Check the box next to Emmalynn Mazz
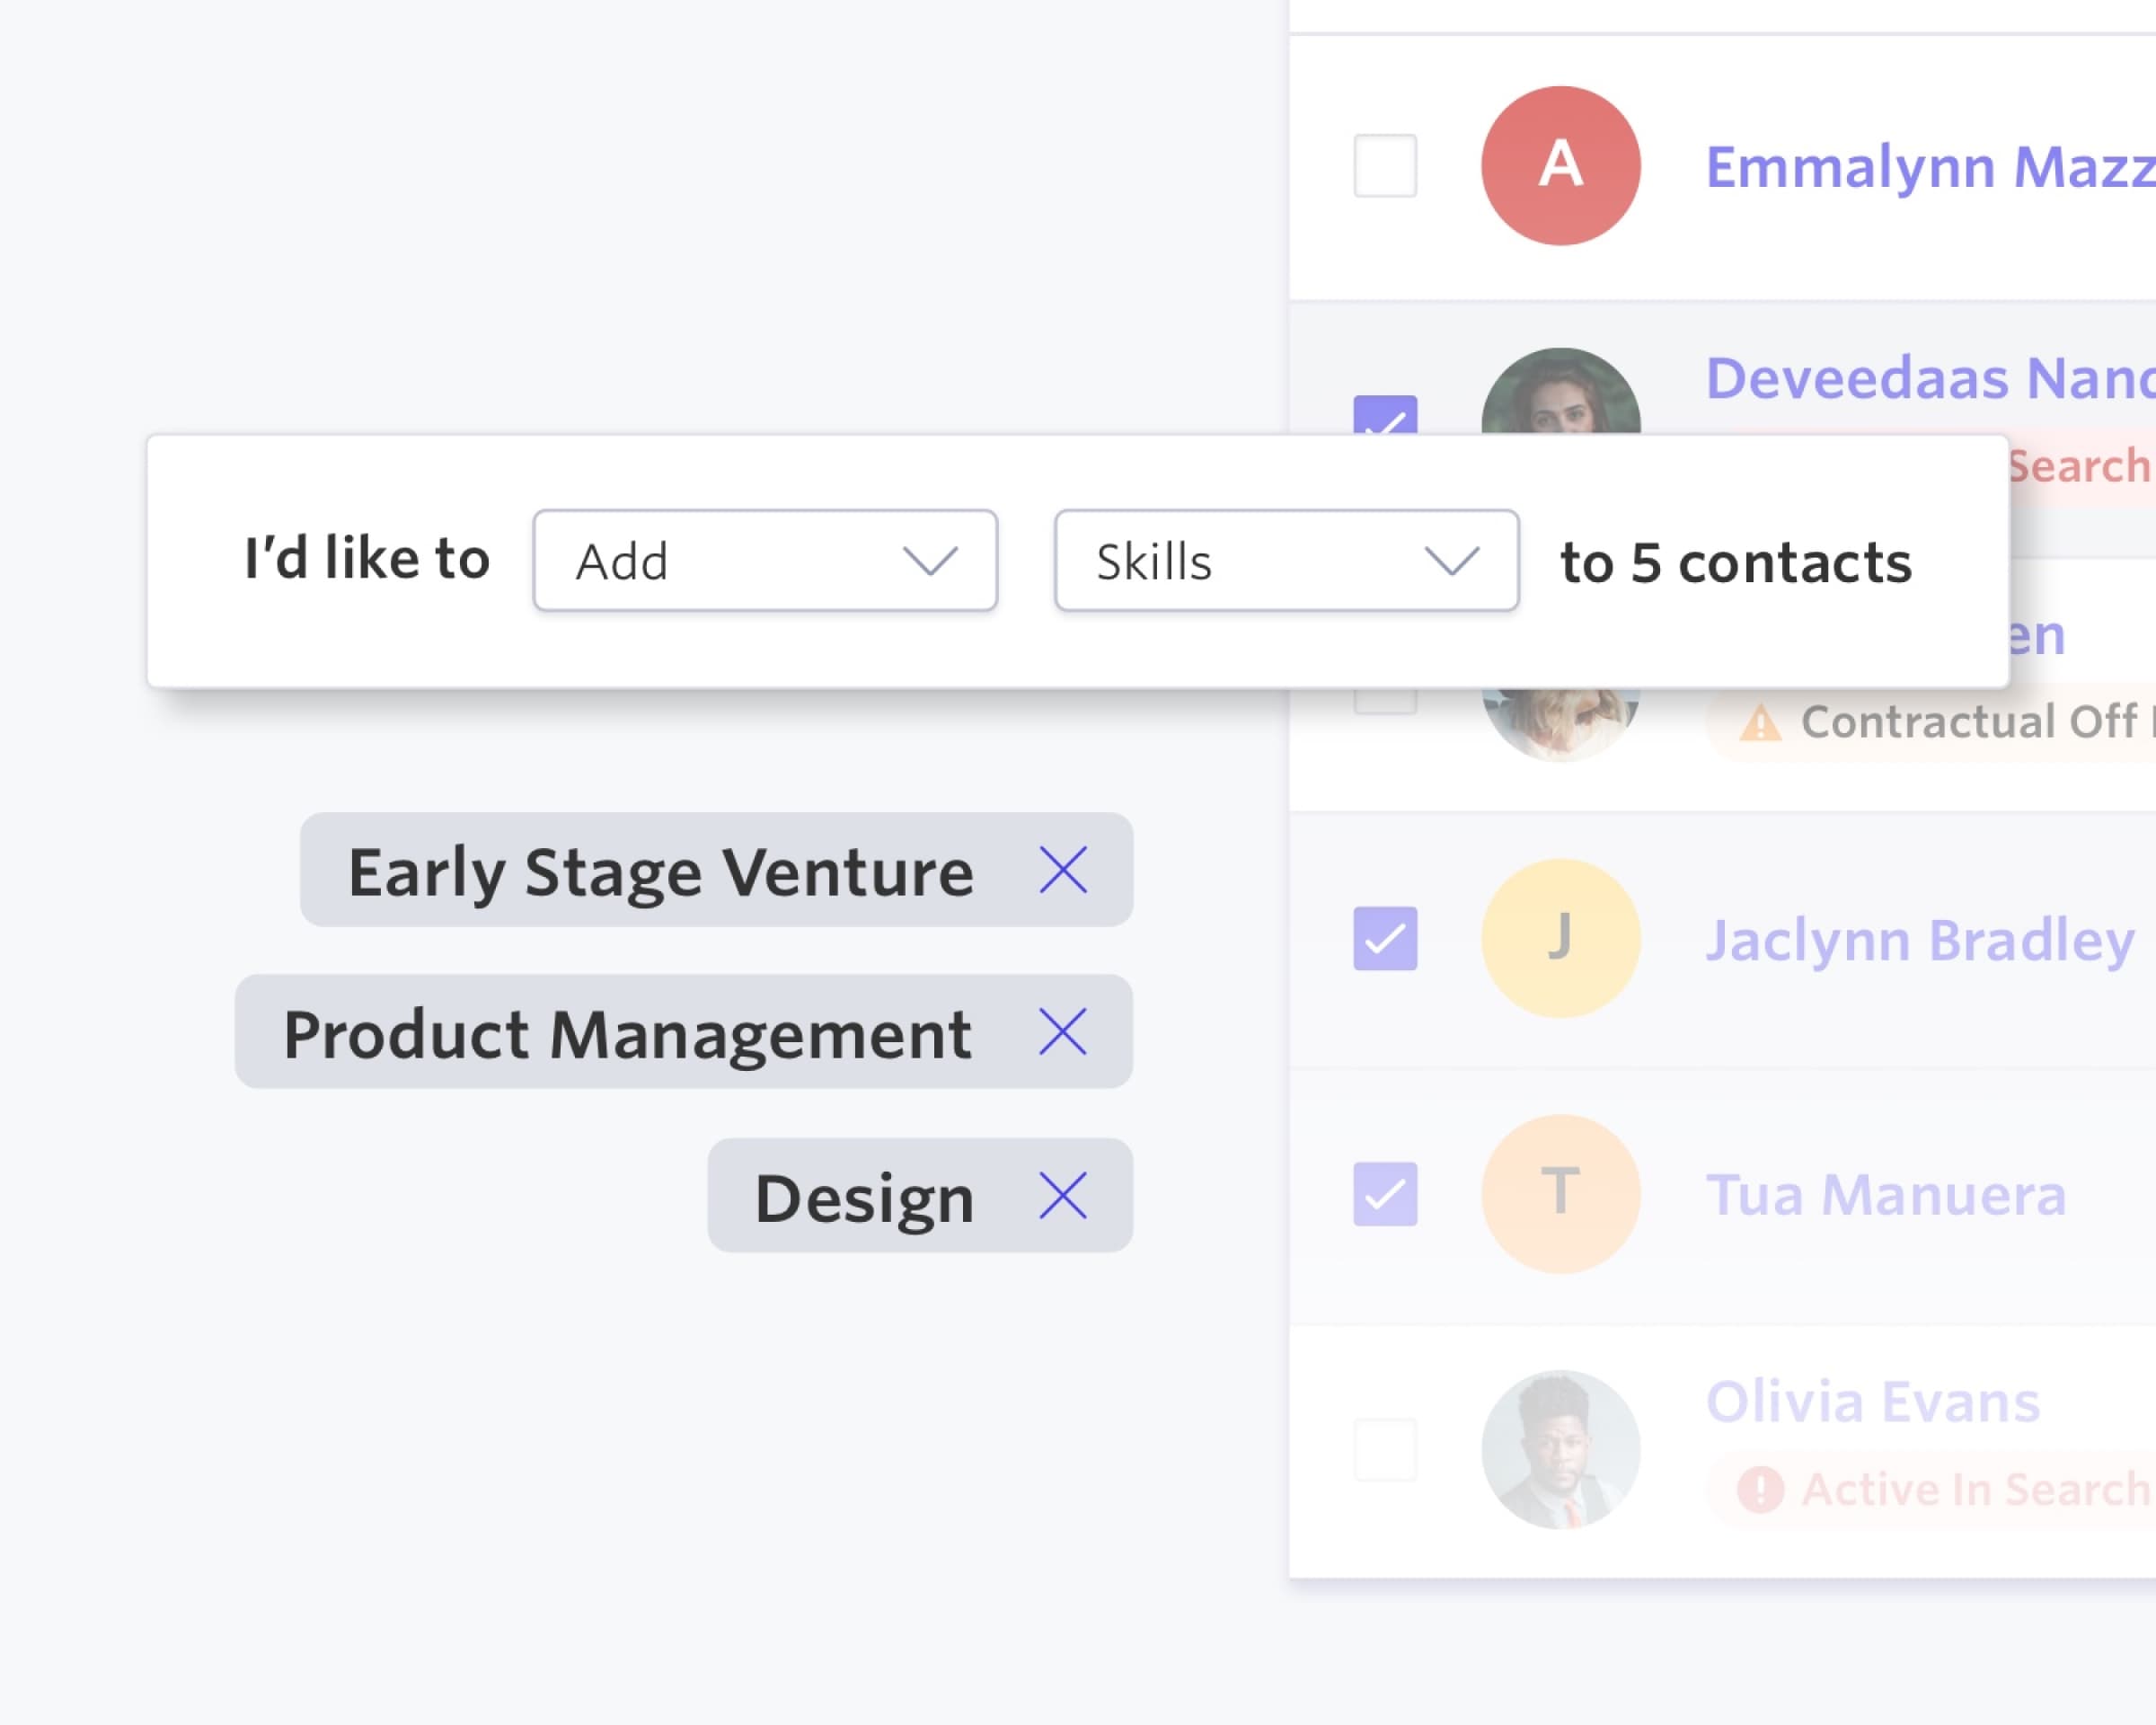2156x1725 pixels. 1385,166
